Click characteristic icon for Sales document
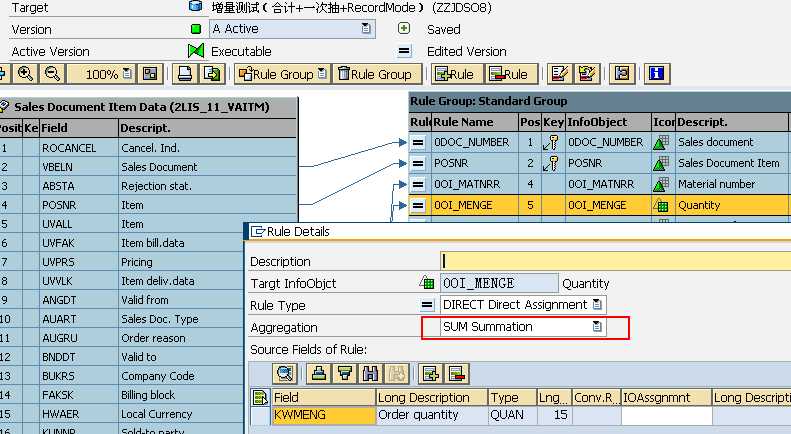This screenshot has height=434, width=791. point(661,143)
